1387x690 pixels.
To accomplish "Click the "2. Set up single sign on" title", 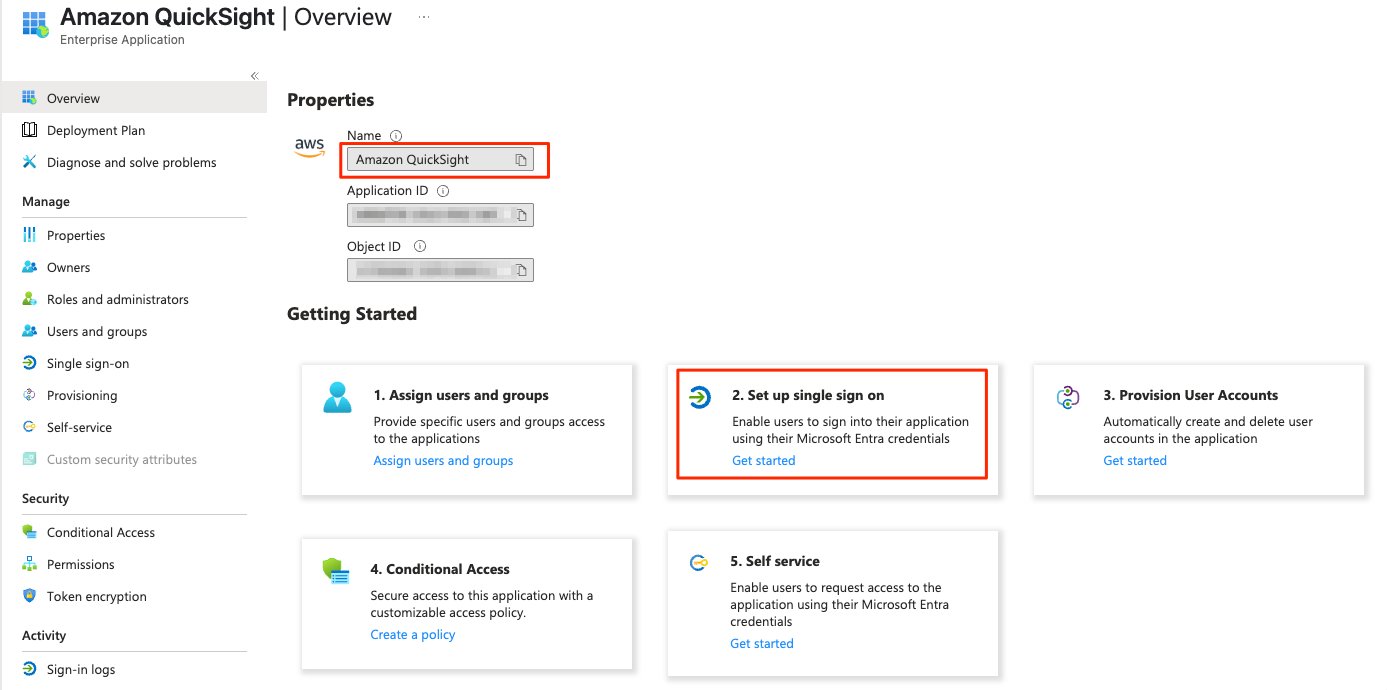I will tap(808, 395).
